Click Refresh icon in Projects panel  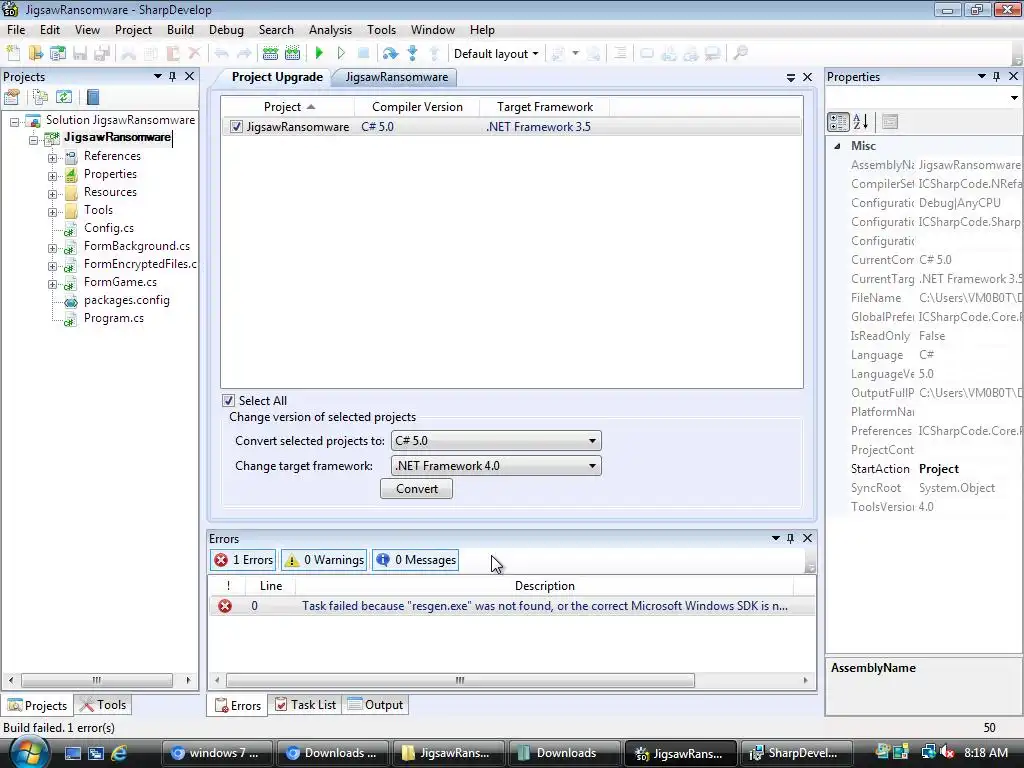[x=64, y=98]
